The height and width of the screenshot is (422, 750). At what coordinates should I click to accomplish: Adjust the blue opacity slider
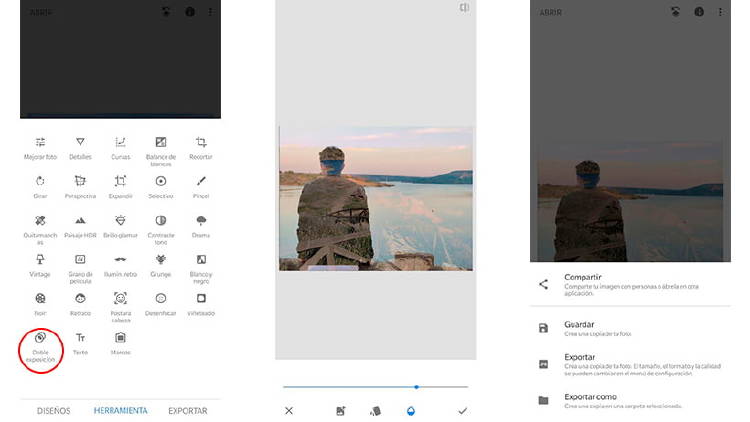416,386
